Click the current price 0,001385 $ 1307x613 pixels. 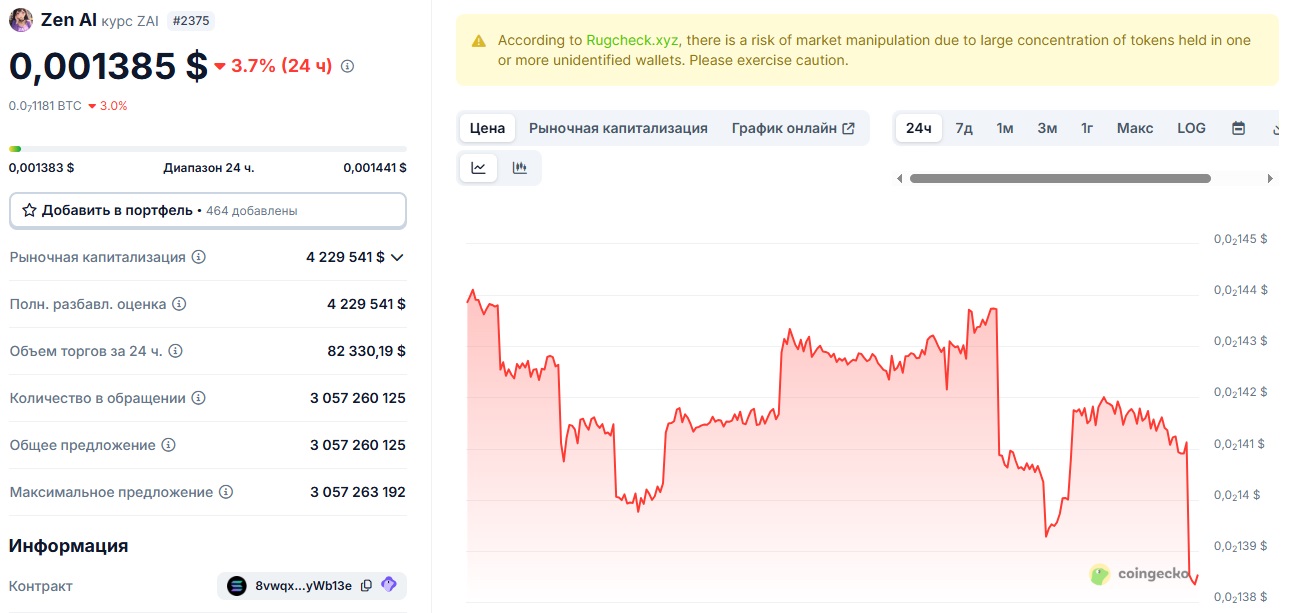click(x=108, y=66)
